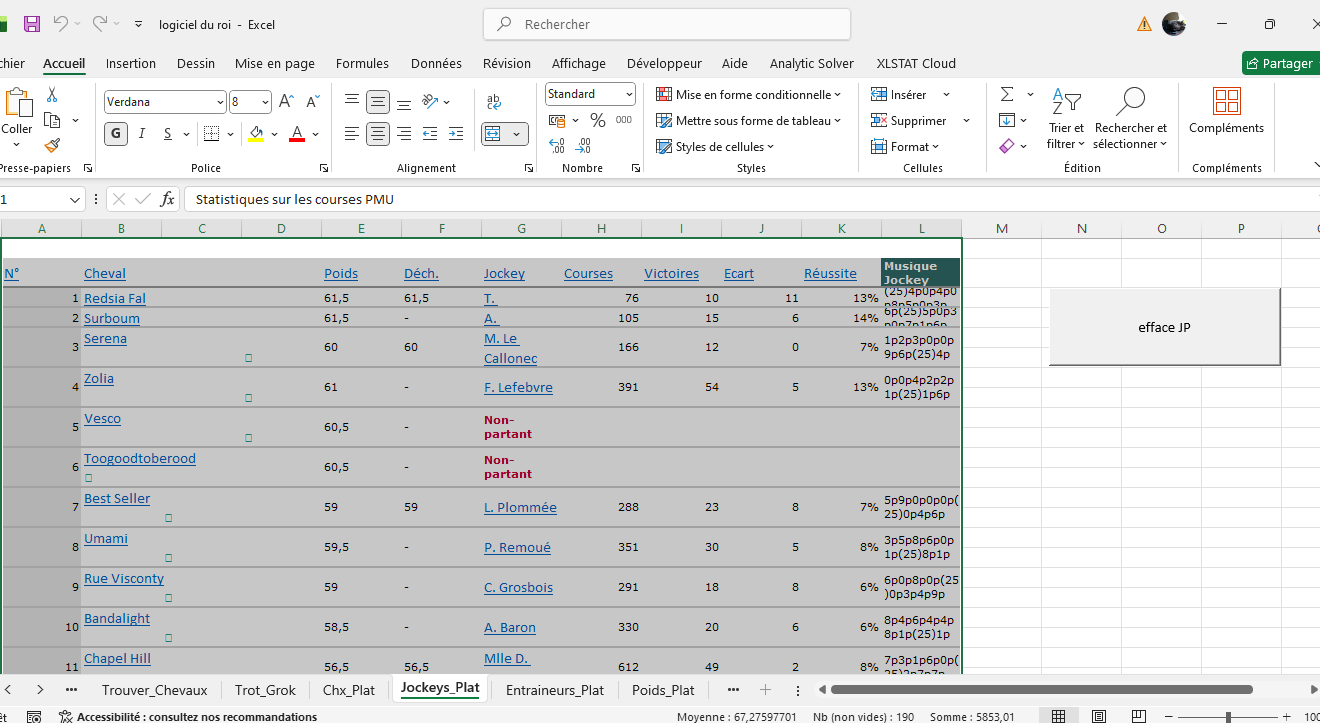1320x723 pixels.
Task: Click the Format Painter brush icon
Action: (x=52, y=146)
